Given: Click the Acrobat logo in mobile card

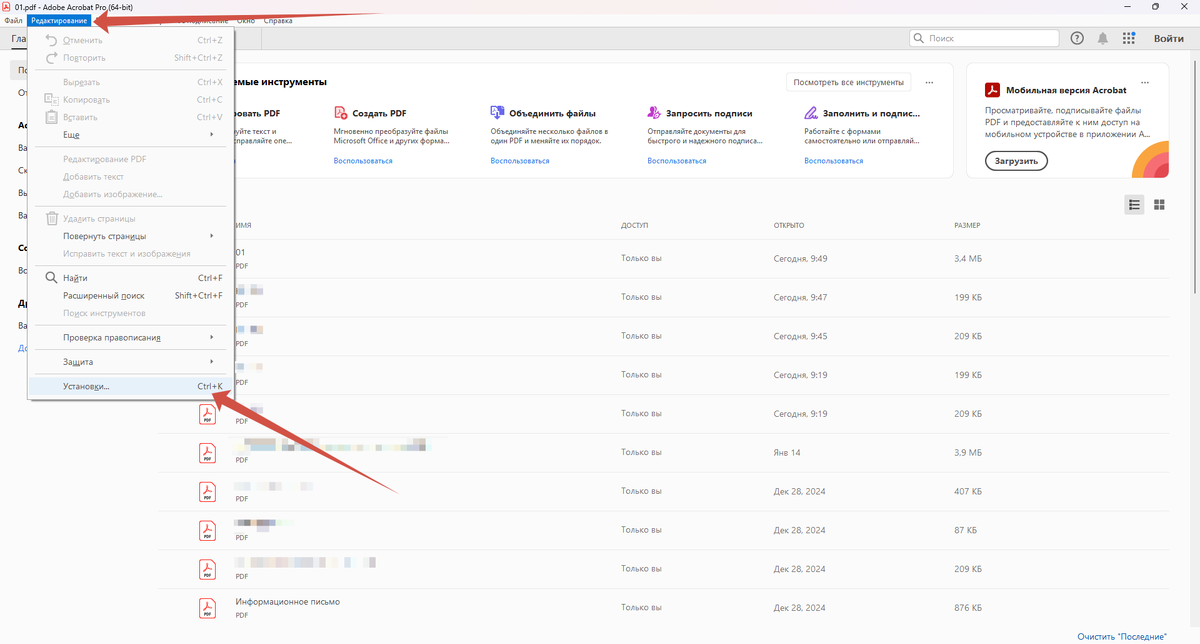Looking at the screenshot, I should click(x=992, y=89).
